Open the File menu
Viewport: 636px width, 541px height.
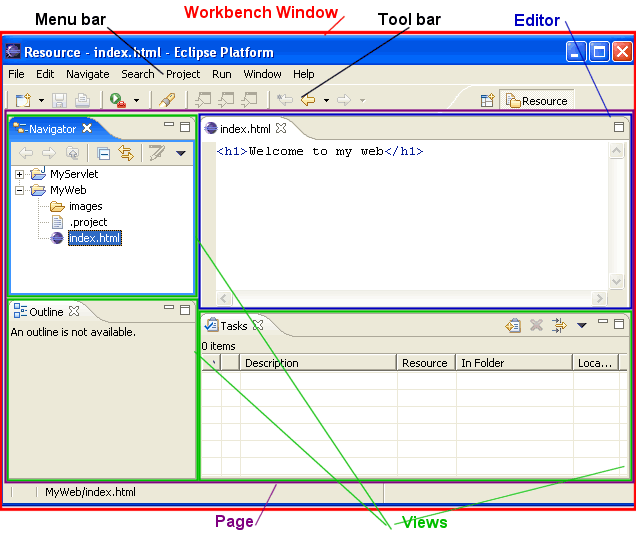click(x=16, y=74)
